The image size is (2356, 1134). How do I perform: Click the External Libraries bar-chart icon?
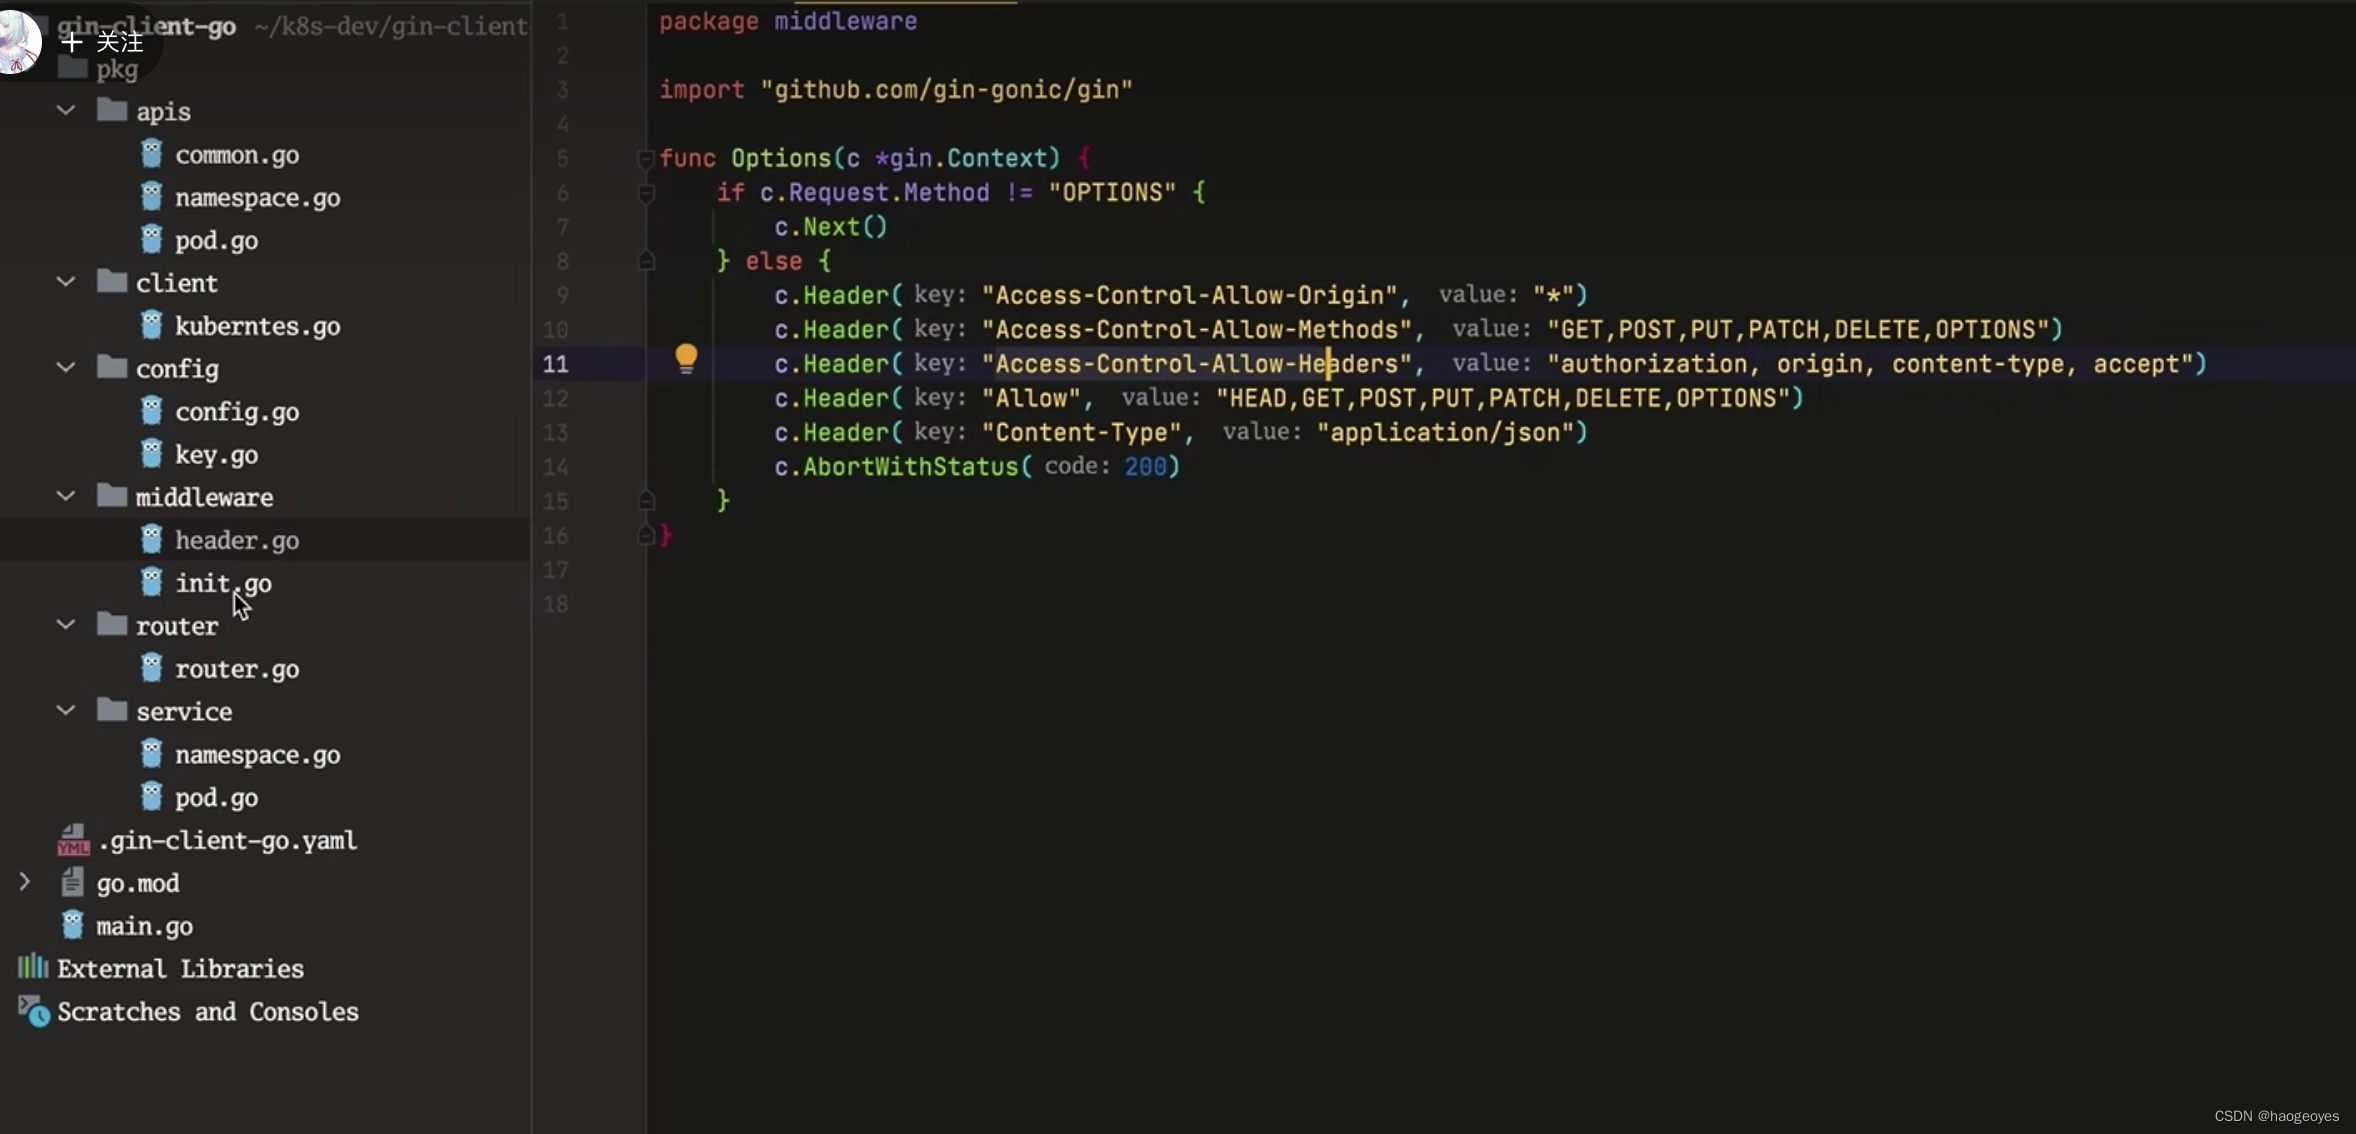33,967
